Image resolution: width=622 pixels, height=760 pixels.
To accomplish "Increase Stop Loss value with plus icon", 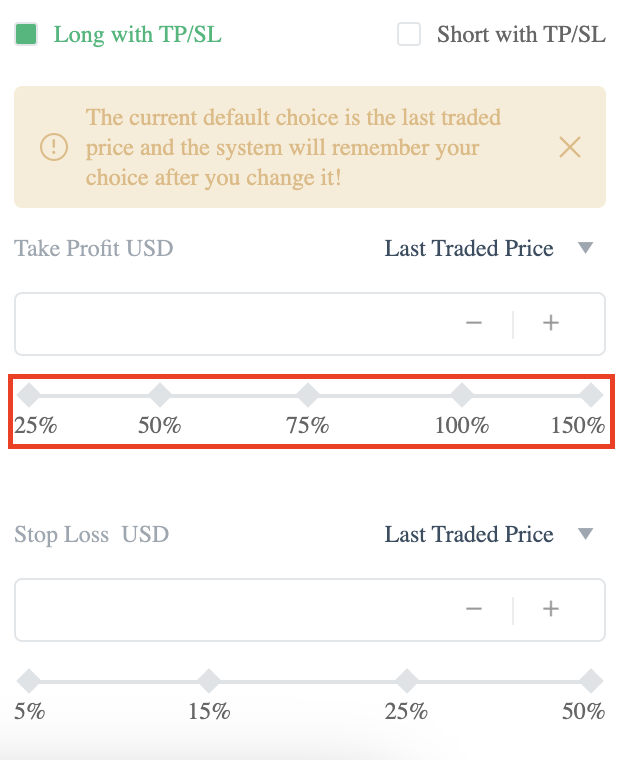I will (x=551, y=609).
